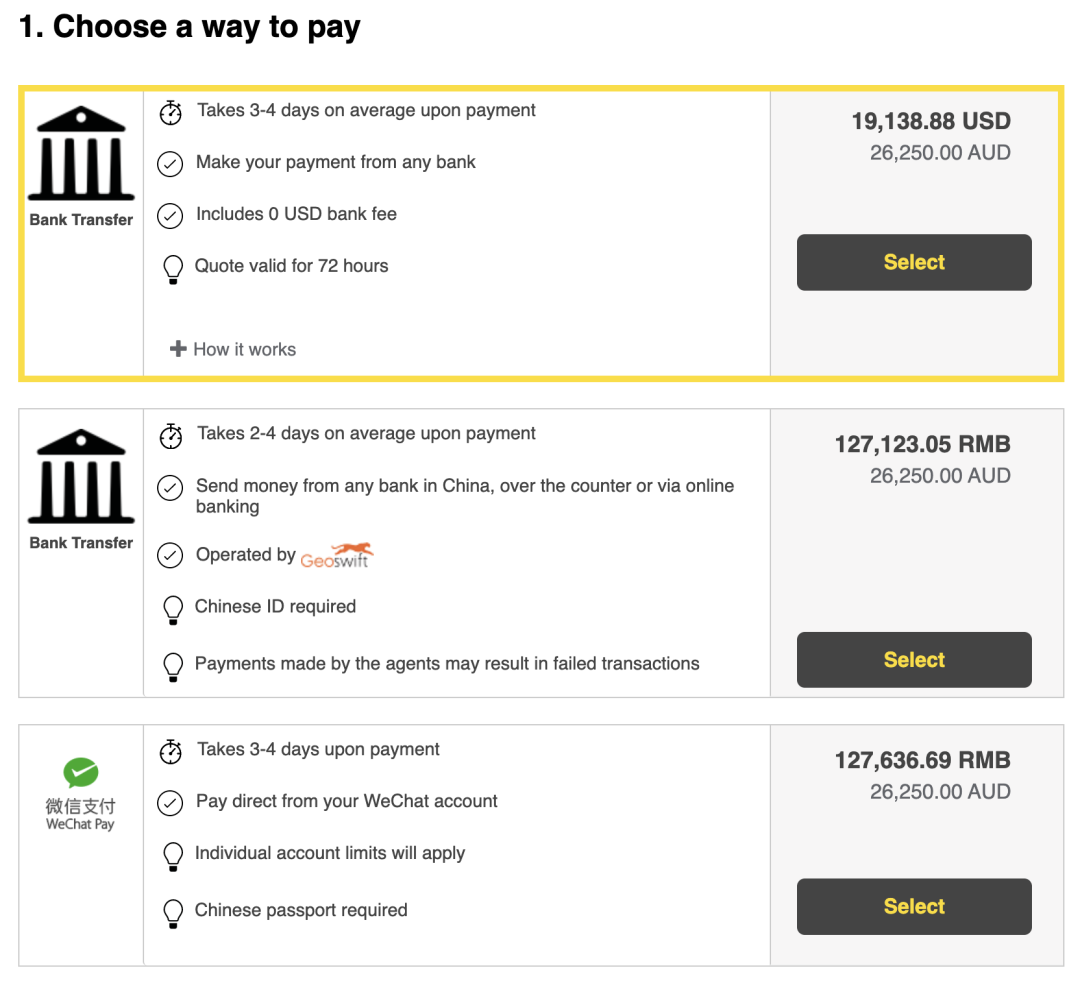Viewport: 1080px width, 981px height.
Task: Select the 127,123.05 RMB bank transfer option
Action: [x=914, y=660]
